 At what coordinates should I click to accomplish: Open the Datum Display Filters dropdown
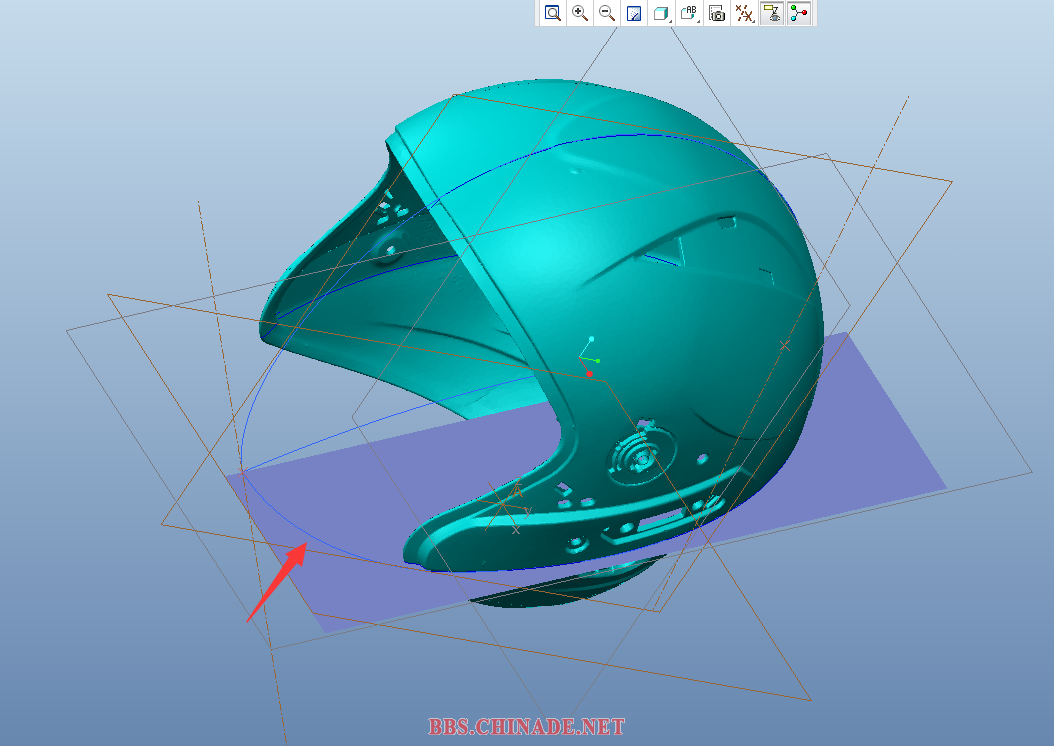click(x=744, y=13)
